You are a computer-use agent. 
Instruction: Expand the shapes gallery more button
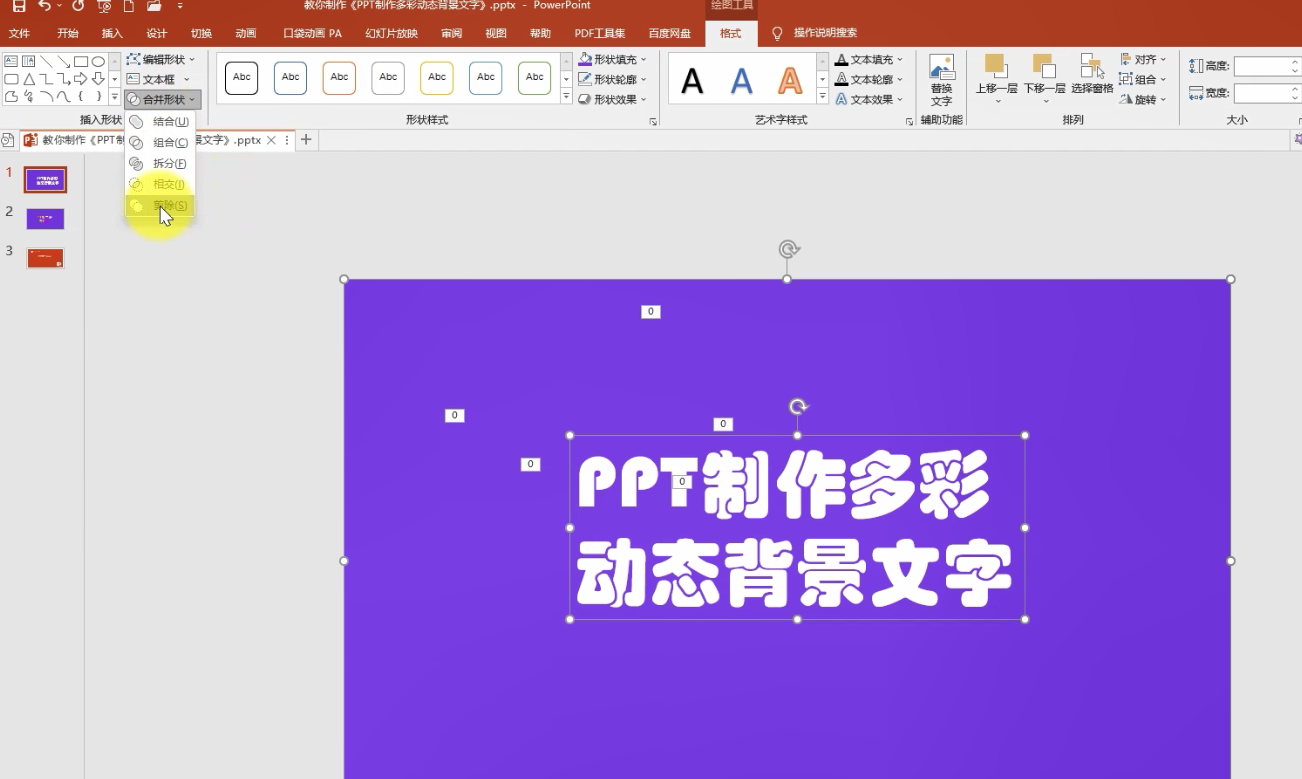click(x=115, y=97)
